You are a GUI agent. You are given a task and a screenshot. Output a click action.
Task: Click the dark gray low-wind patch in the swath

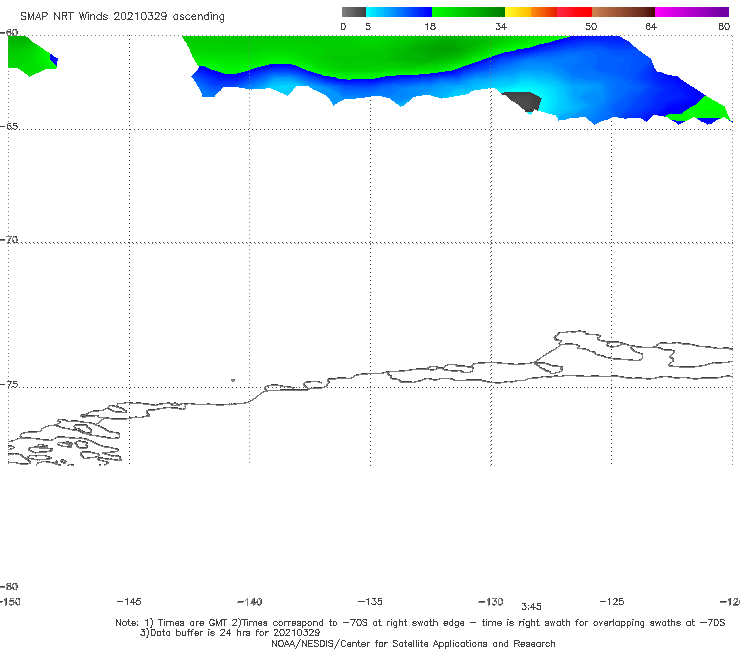click(x=524, y=100)
